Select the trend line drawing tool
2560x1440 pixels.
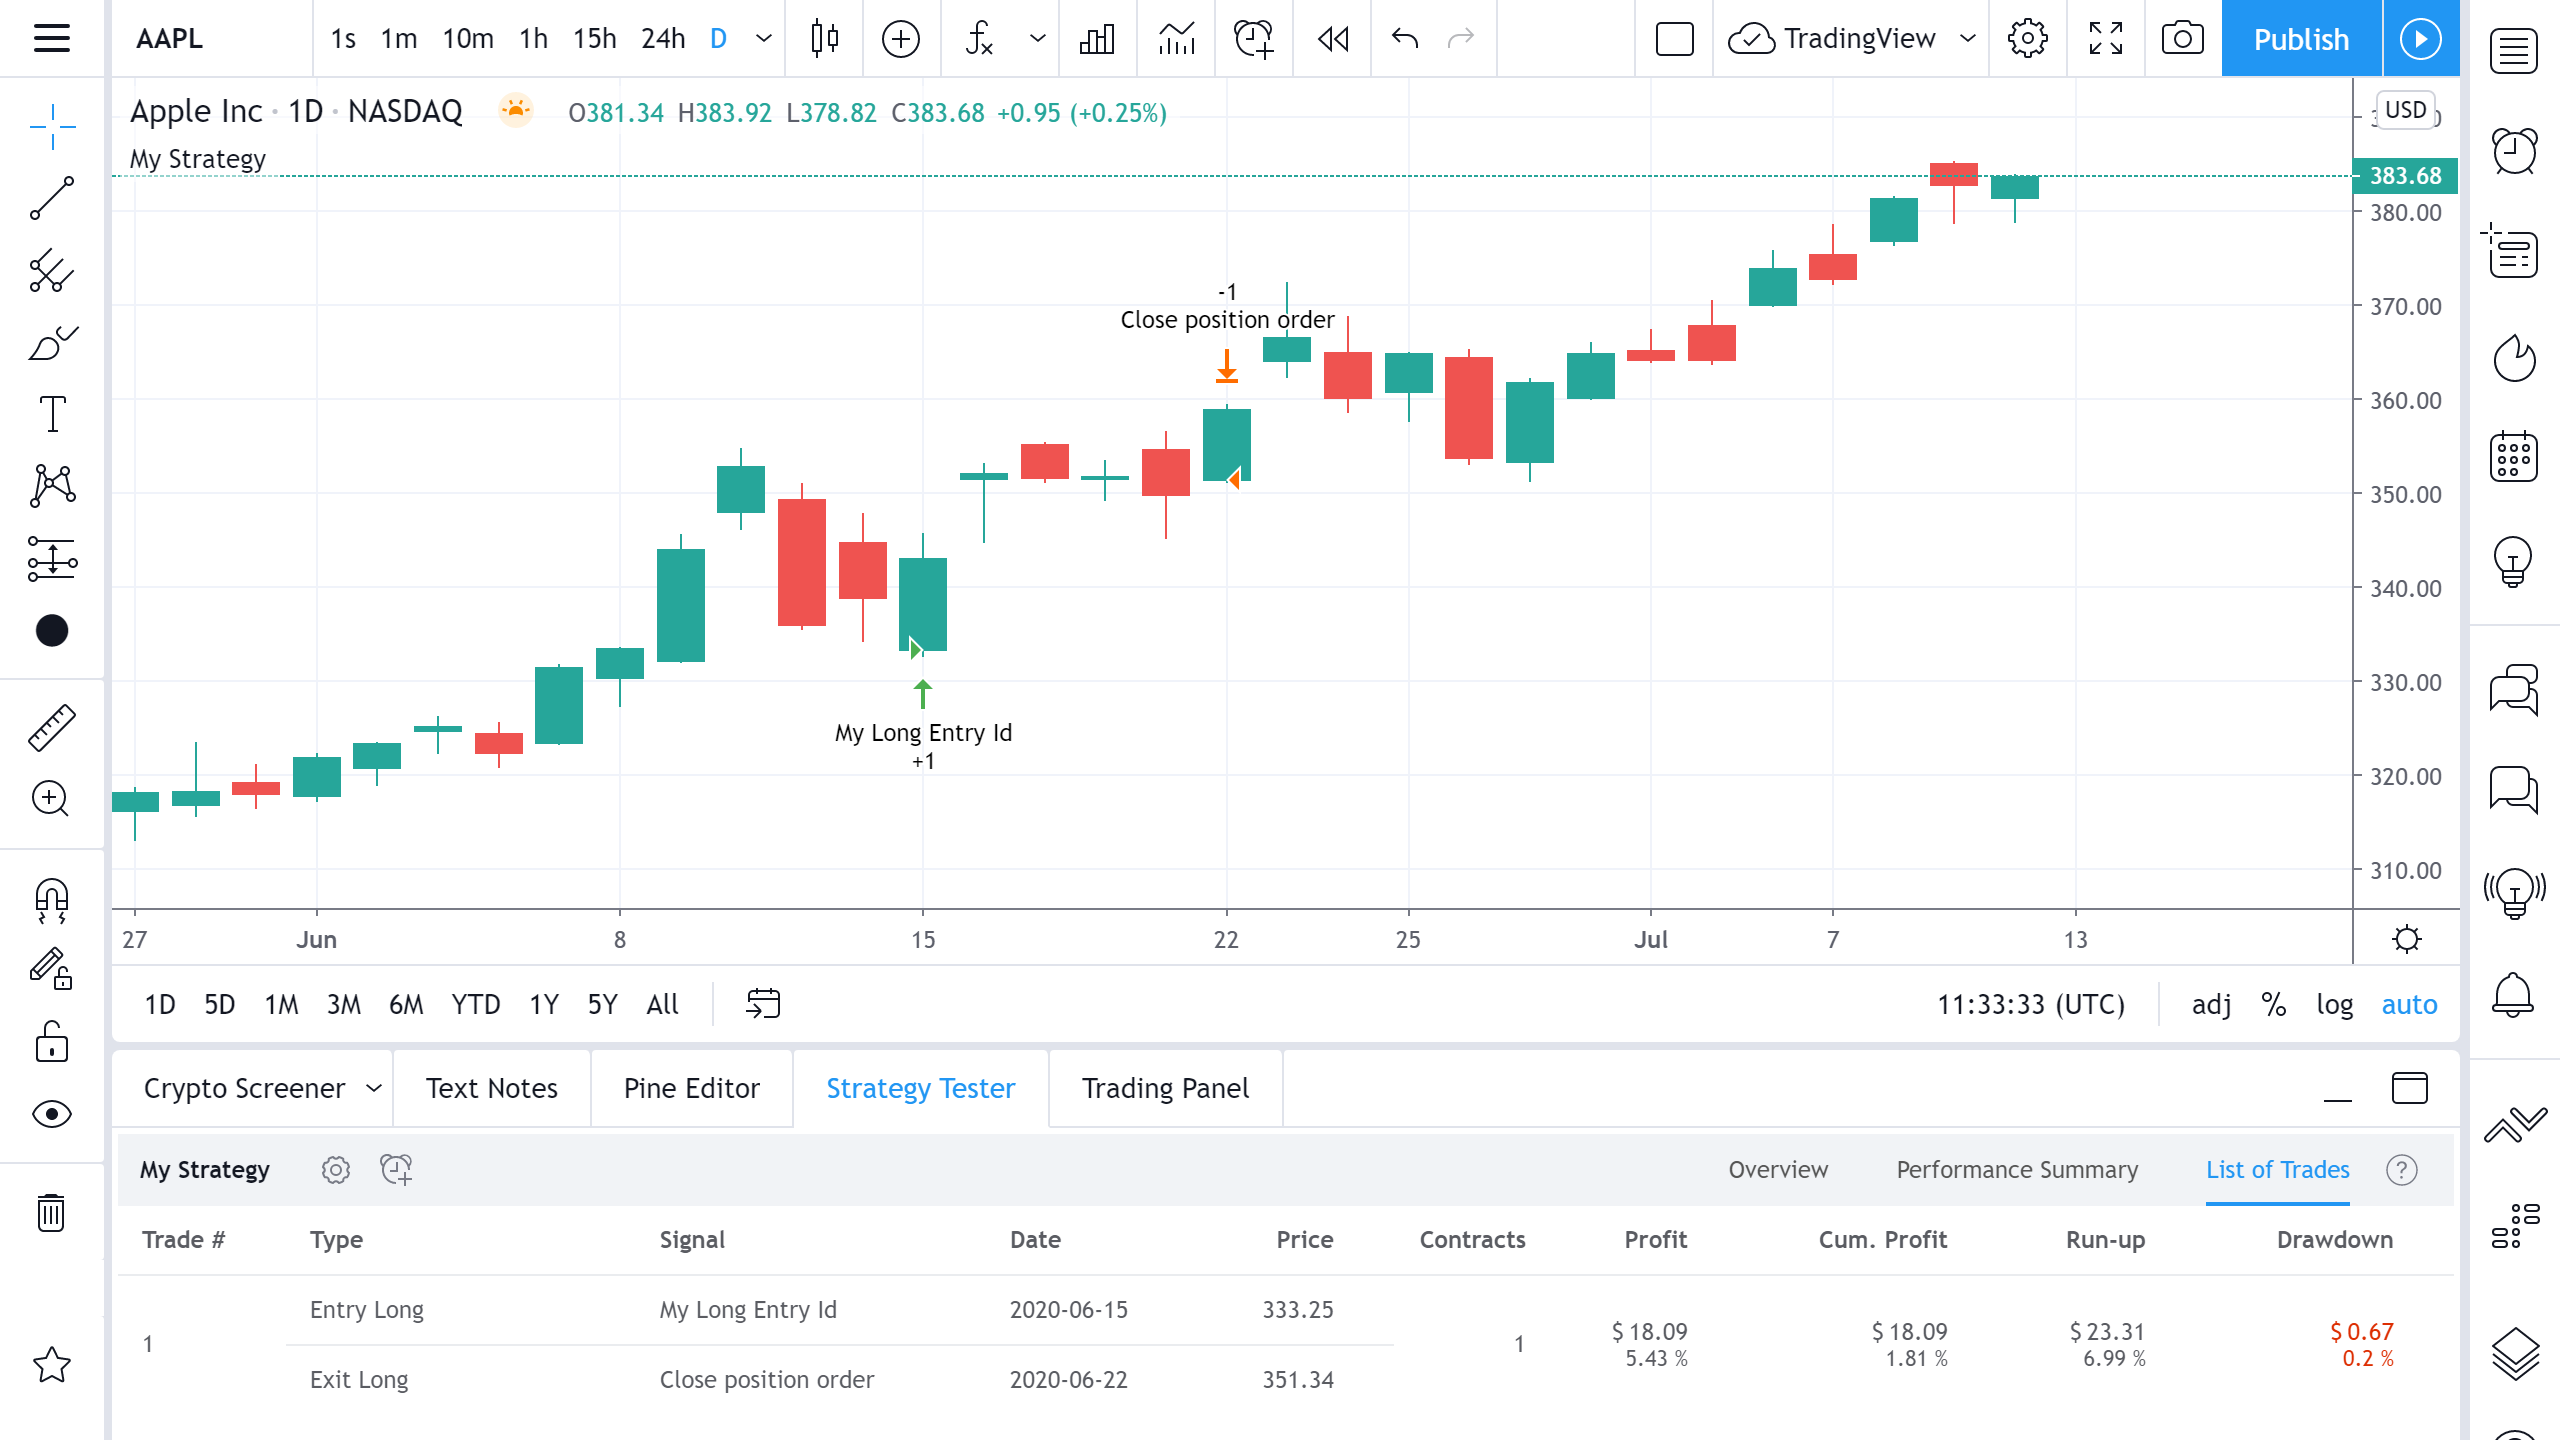[x=52, y=198]
